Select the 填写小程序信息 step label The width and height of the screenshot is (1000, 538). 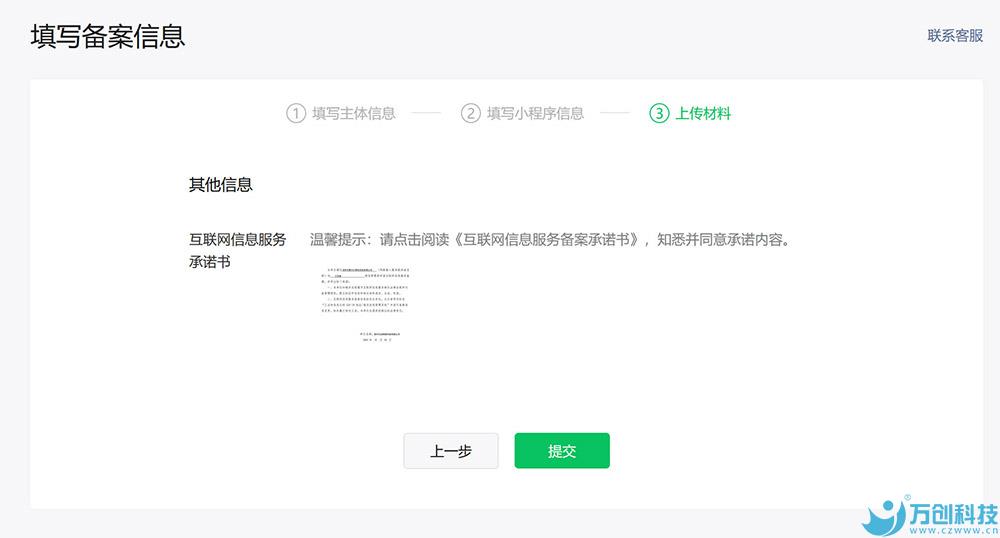click(535, 113)
